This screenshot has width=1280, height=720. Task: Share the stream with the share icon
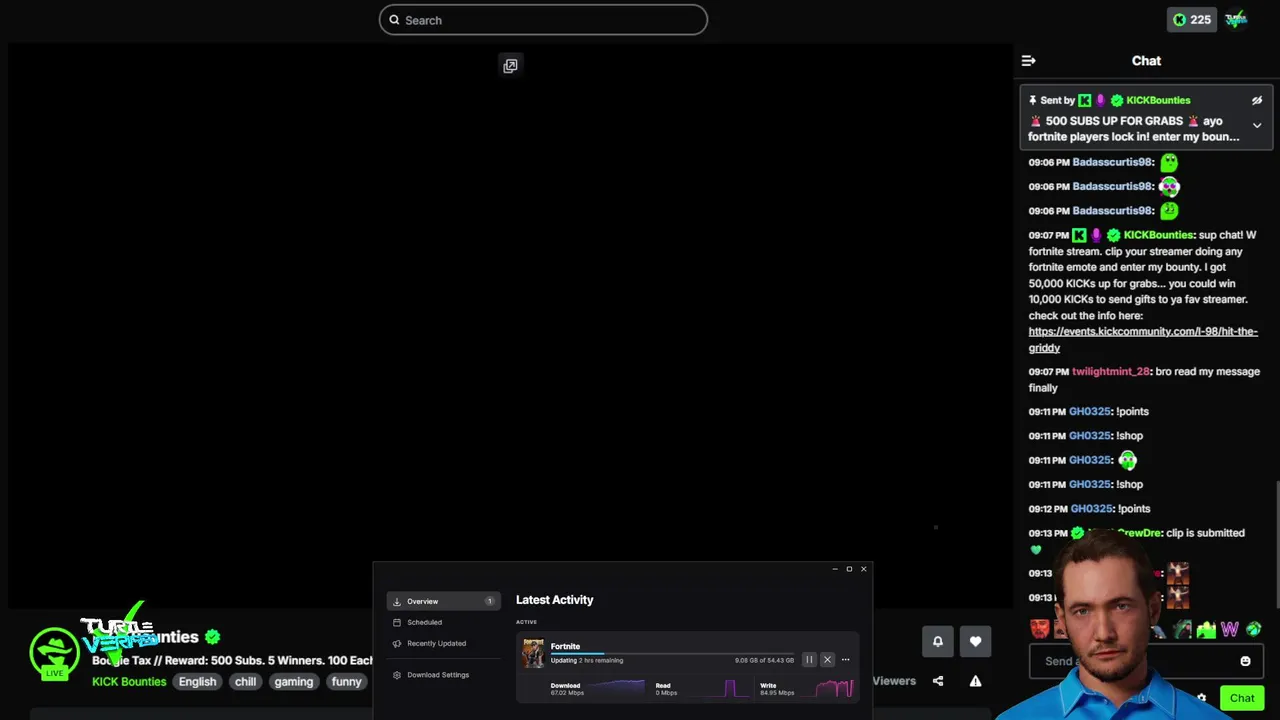point(938,681)
